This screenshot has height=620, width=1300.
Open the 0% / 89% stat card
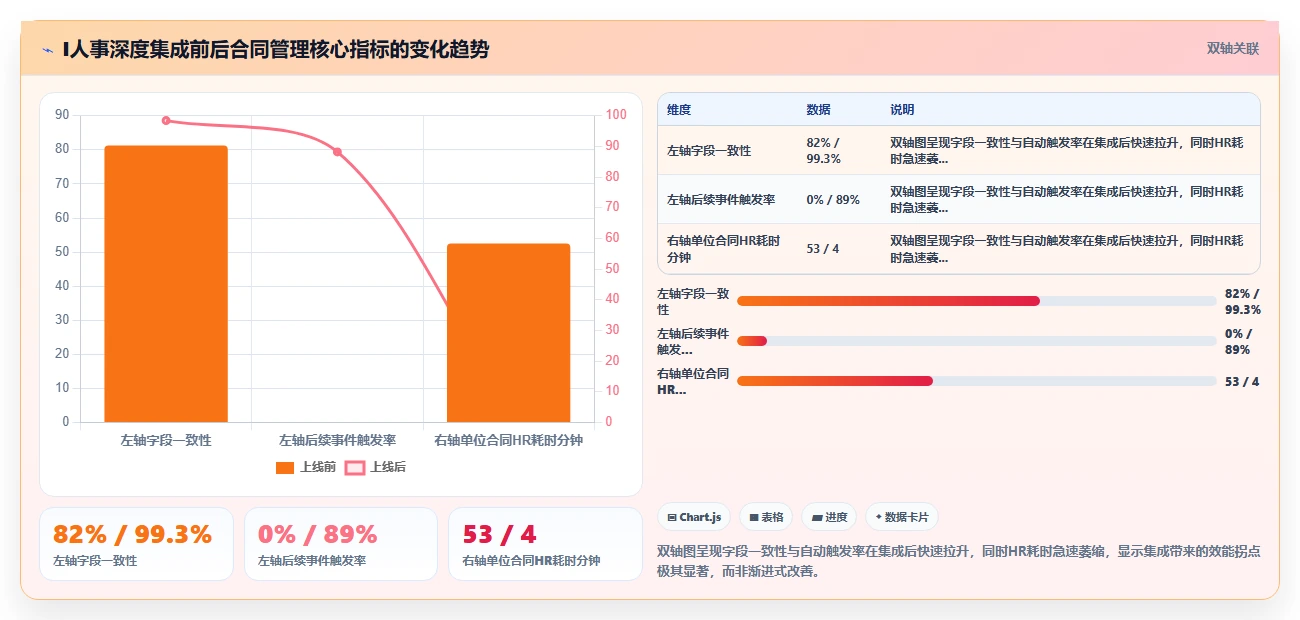point(341,544)
